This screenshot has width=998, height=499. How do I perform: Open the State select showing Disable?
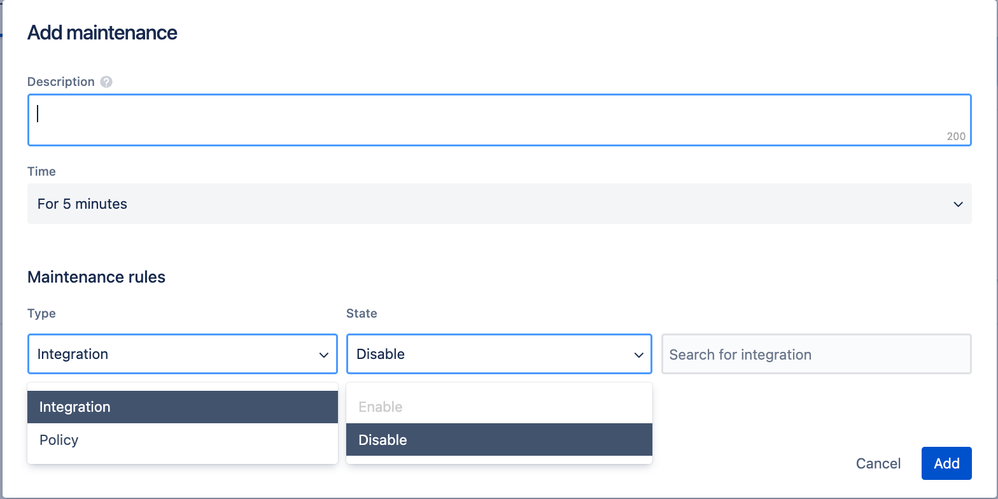click(499, 354)
